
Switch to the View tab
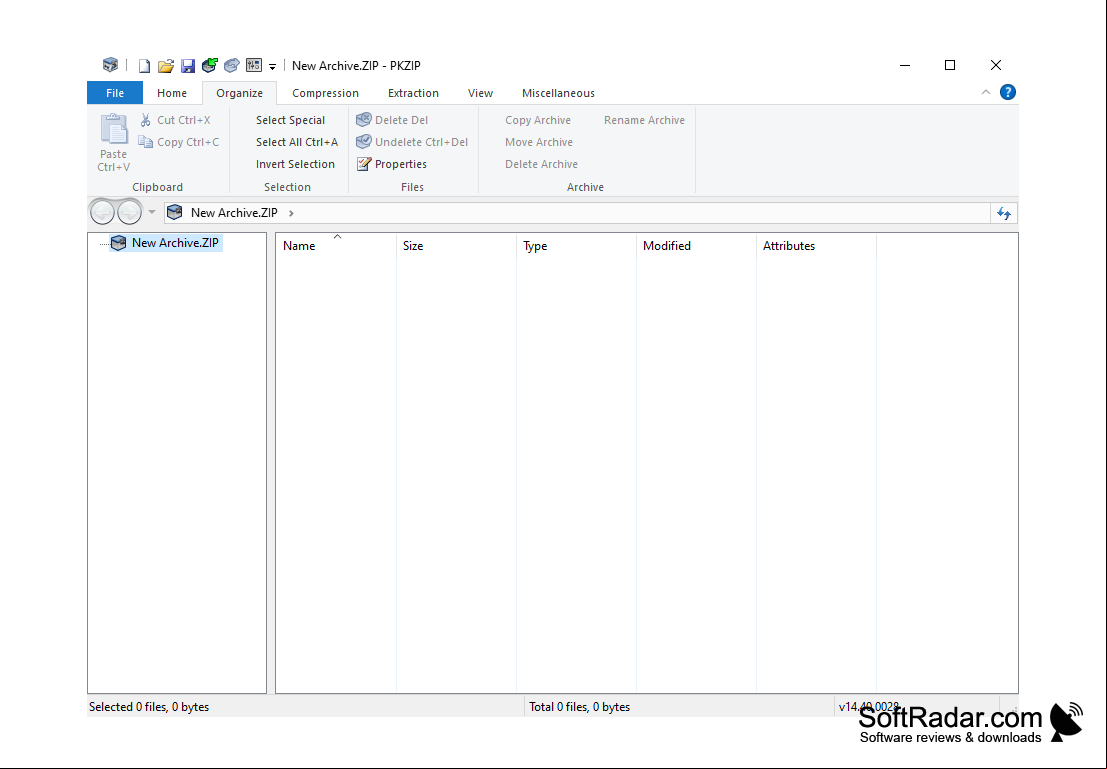480,93
